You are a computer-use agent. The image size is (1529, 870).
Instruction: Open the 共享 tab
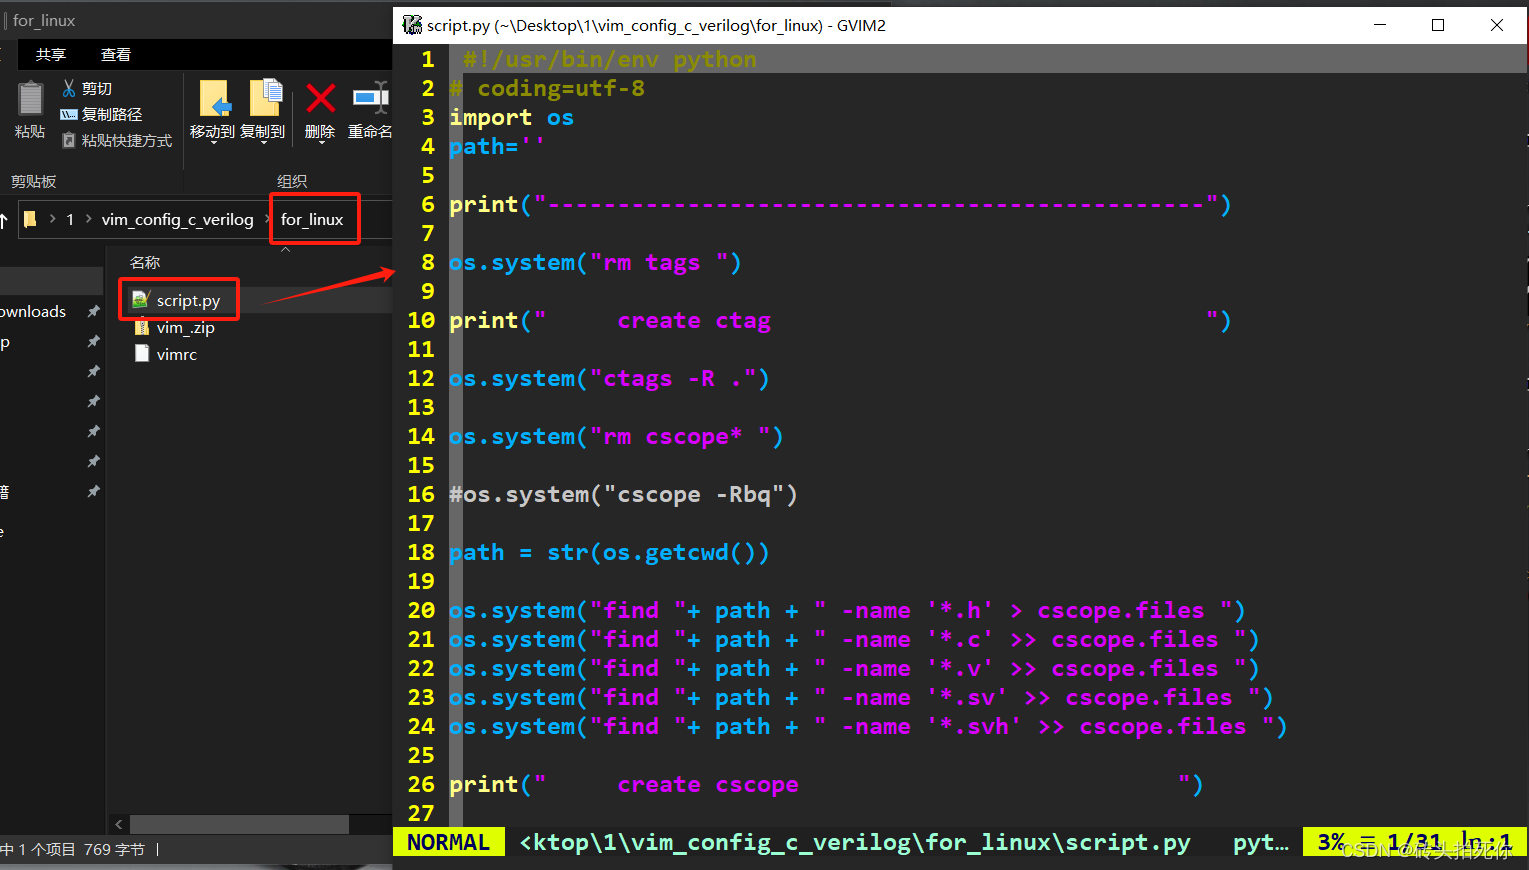click(x=50, y=54)
